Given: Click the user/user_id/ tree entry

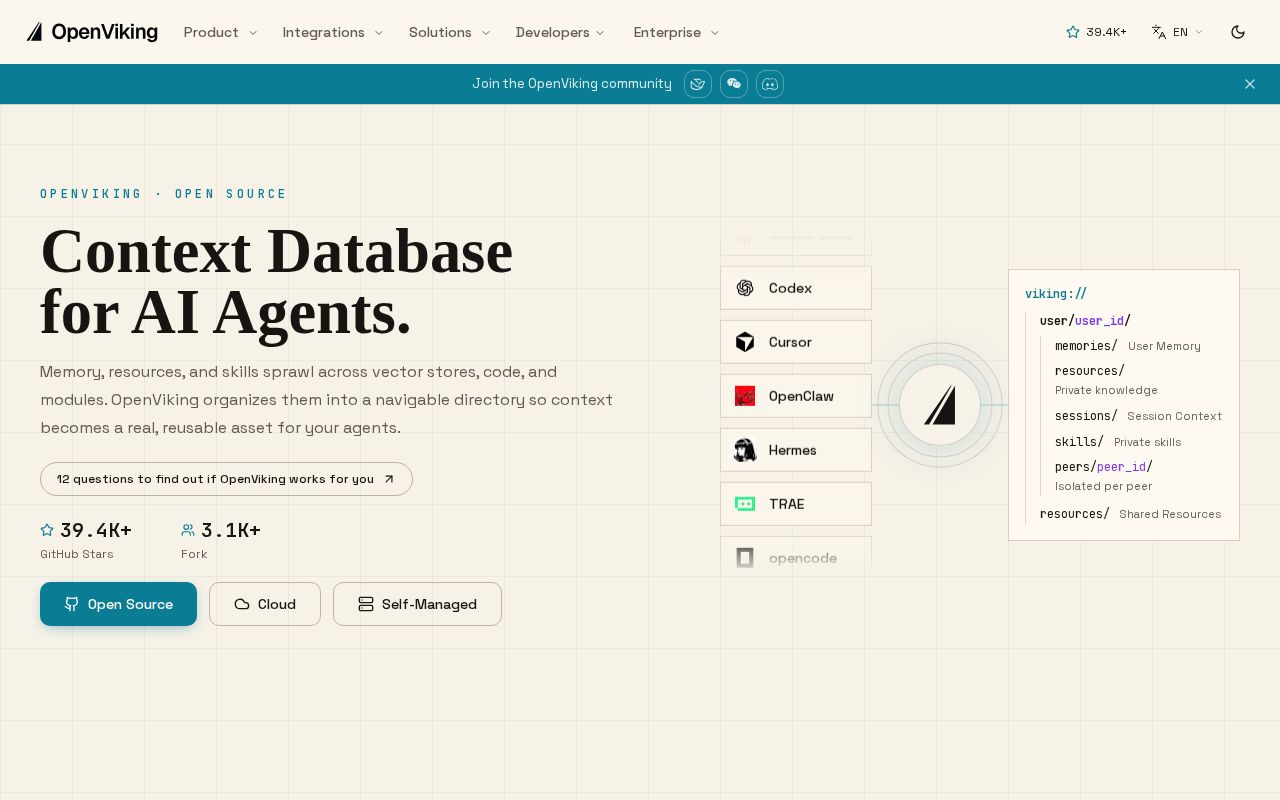Looking at the screenshot, I should pos(1085,321).
